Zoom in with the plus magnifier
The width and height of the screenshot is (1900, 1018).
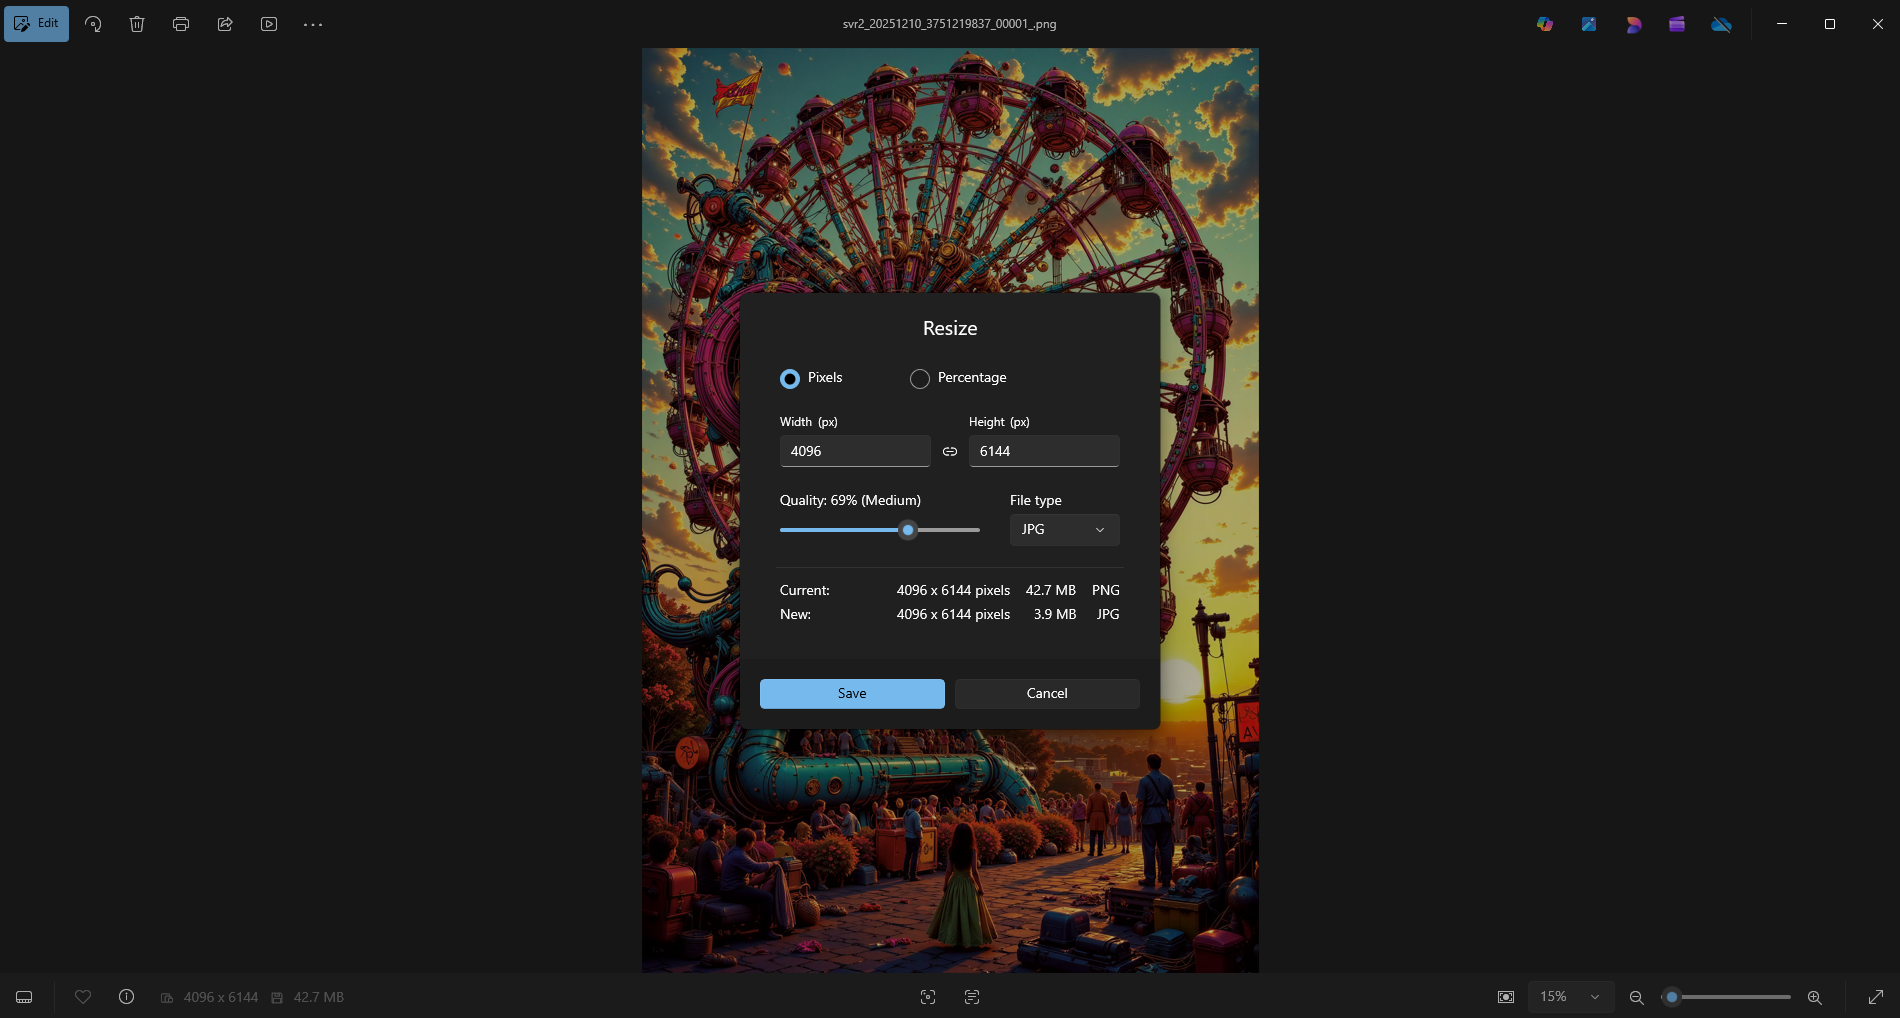pyautogui.click(x=1815, y=997)
